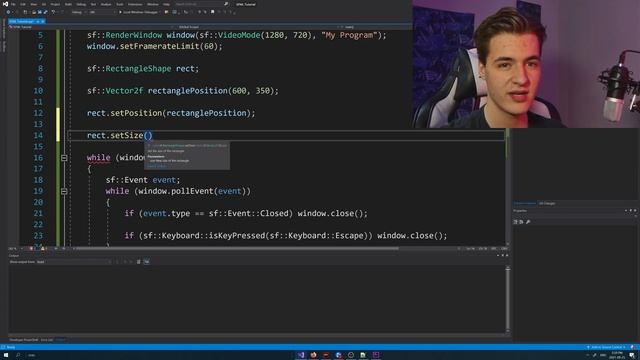Click Categorized icon in Properties panel

pos(516,222)
